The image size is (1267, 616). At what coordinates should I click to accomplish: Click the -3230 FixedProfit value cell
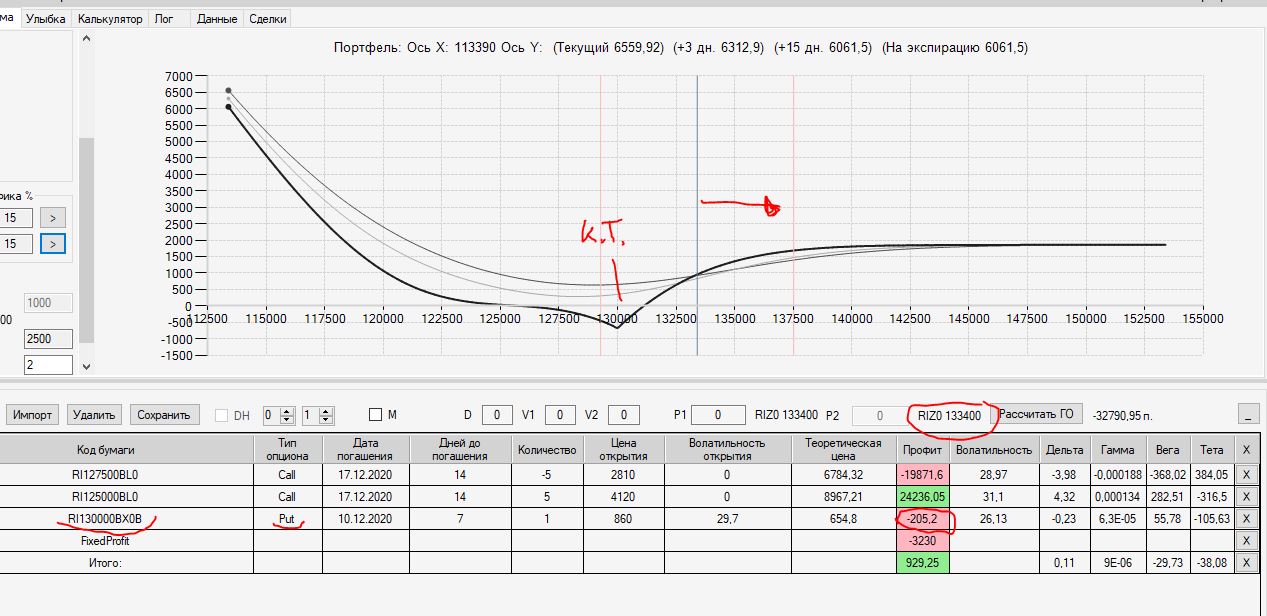click(923, 540)
